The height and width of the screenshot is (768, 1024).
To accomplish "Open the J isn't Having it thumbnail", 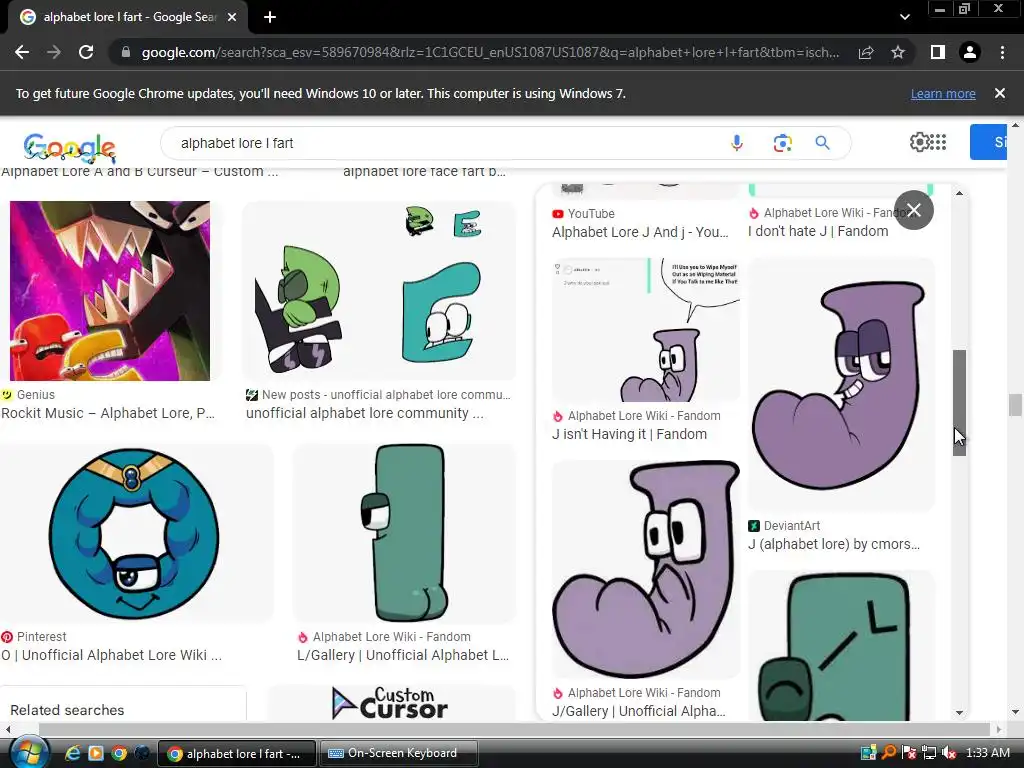I will coord(646,330).
